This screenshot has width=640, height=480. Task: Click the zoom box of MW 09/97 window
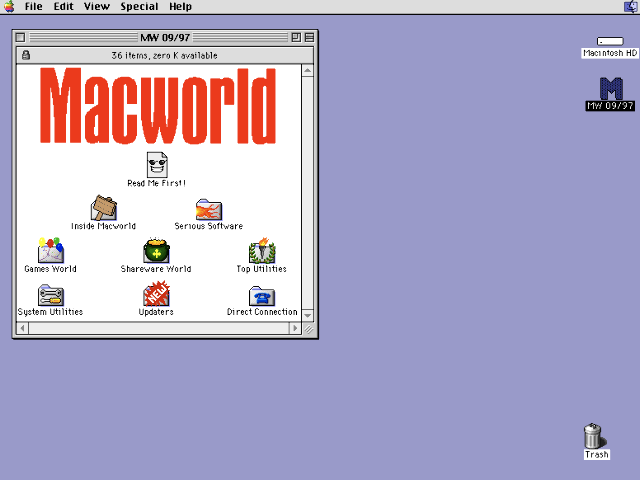[296, 38]
